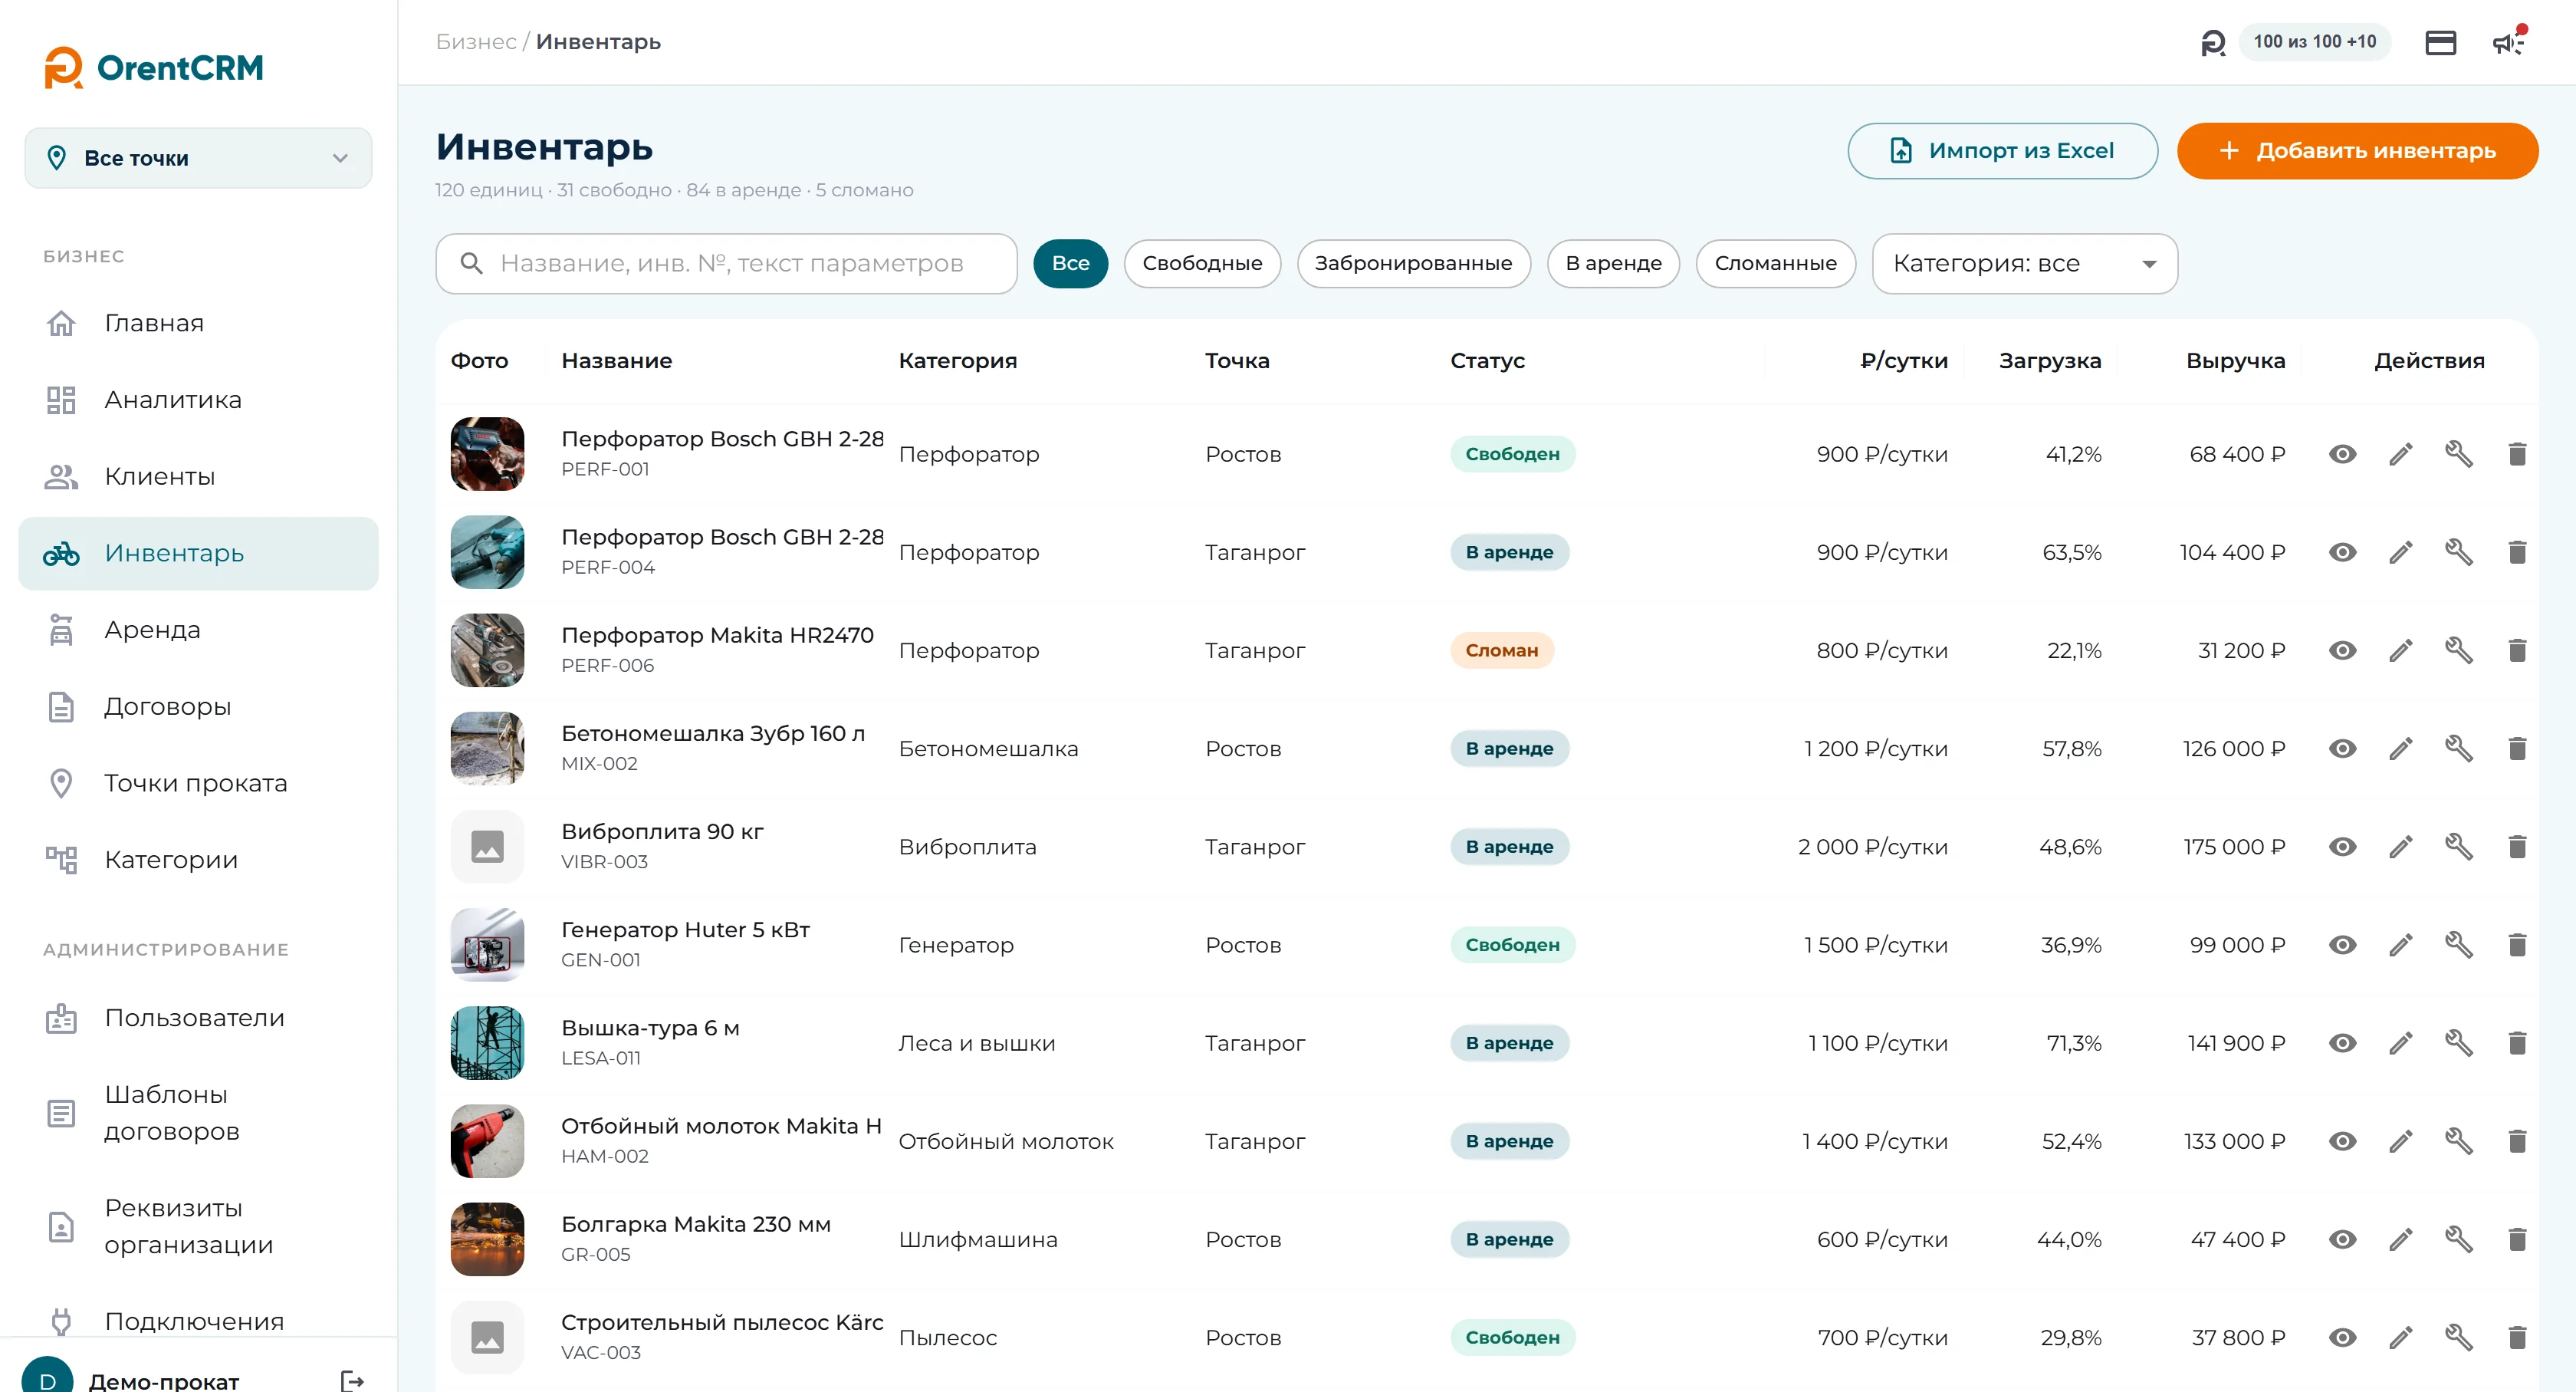Viewport: 2576px width, 1392px height.
Task: Click Добавить инвентарь button
Action: [2357, 151]
